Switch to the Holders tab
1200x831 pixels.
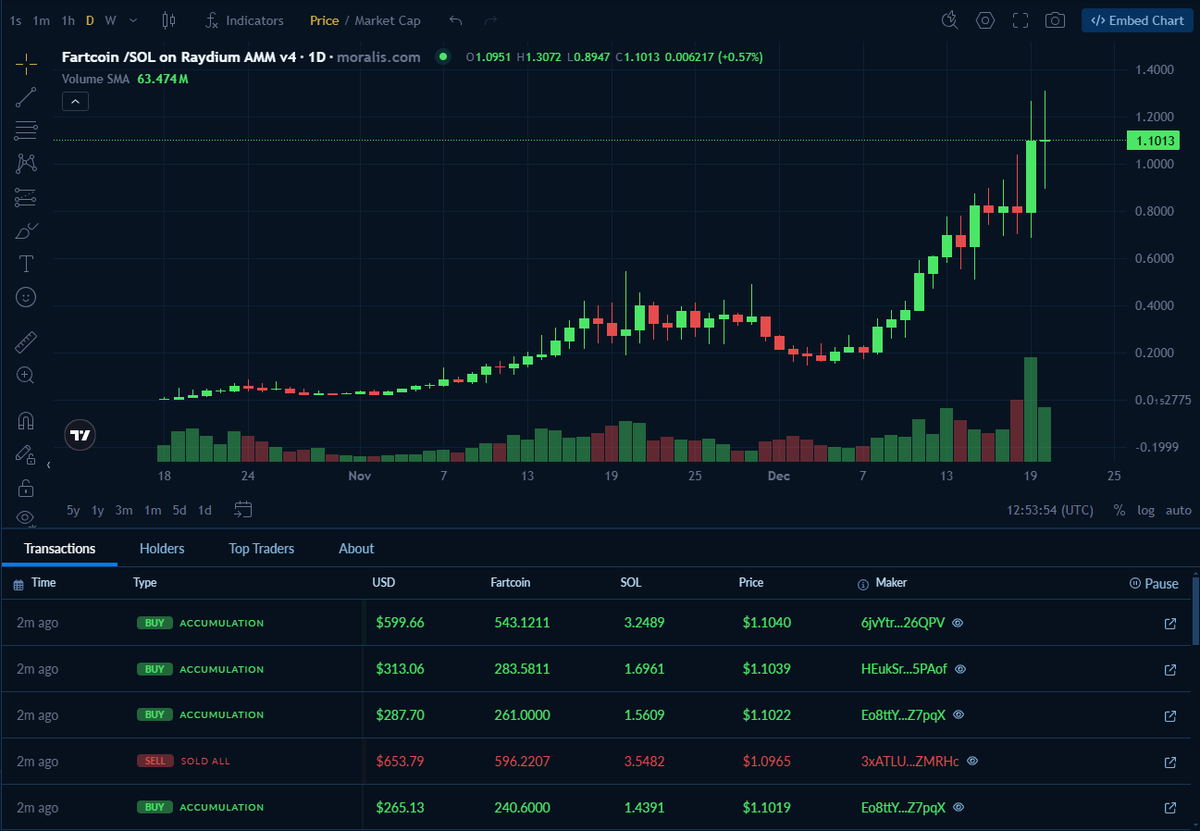click(162, 548)
